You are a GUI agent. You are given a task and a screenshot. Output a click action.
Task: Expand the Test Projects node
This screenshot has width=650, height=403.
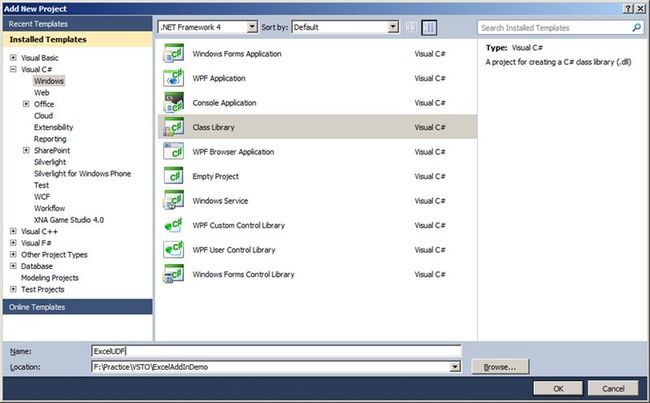coord(13,289)
